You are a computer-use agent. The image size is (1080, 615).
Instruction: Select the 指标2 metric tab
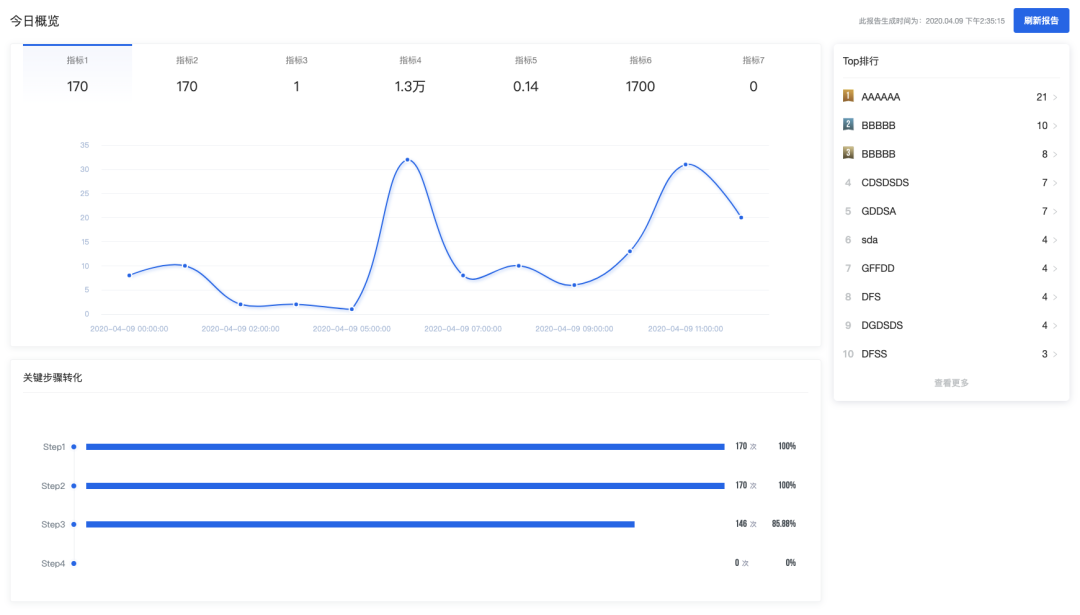click(x=187, y=74)
